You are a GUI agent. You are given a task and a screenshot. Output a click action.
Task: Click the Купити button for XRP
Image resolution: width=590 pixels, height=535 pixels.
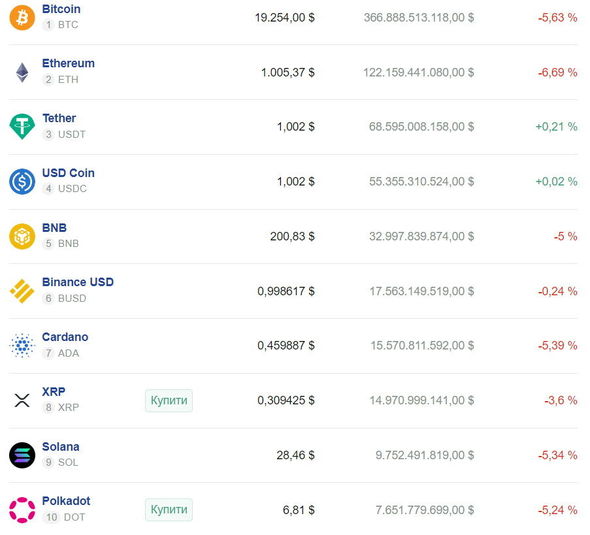tap(169, 400)
